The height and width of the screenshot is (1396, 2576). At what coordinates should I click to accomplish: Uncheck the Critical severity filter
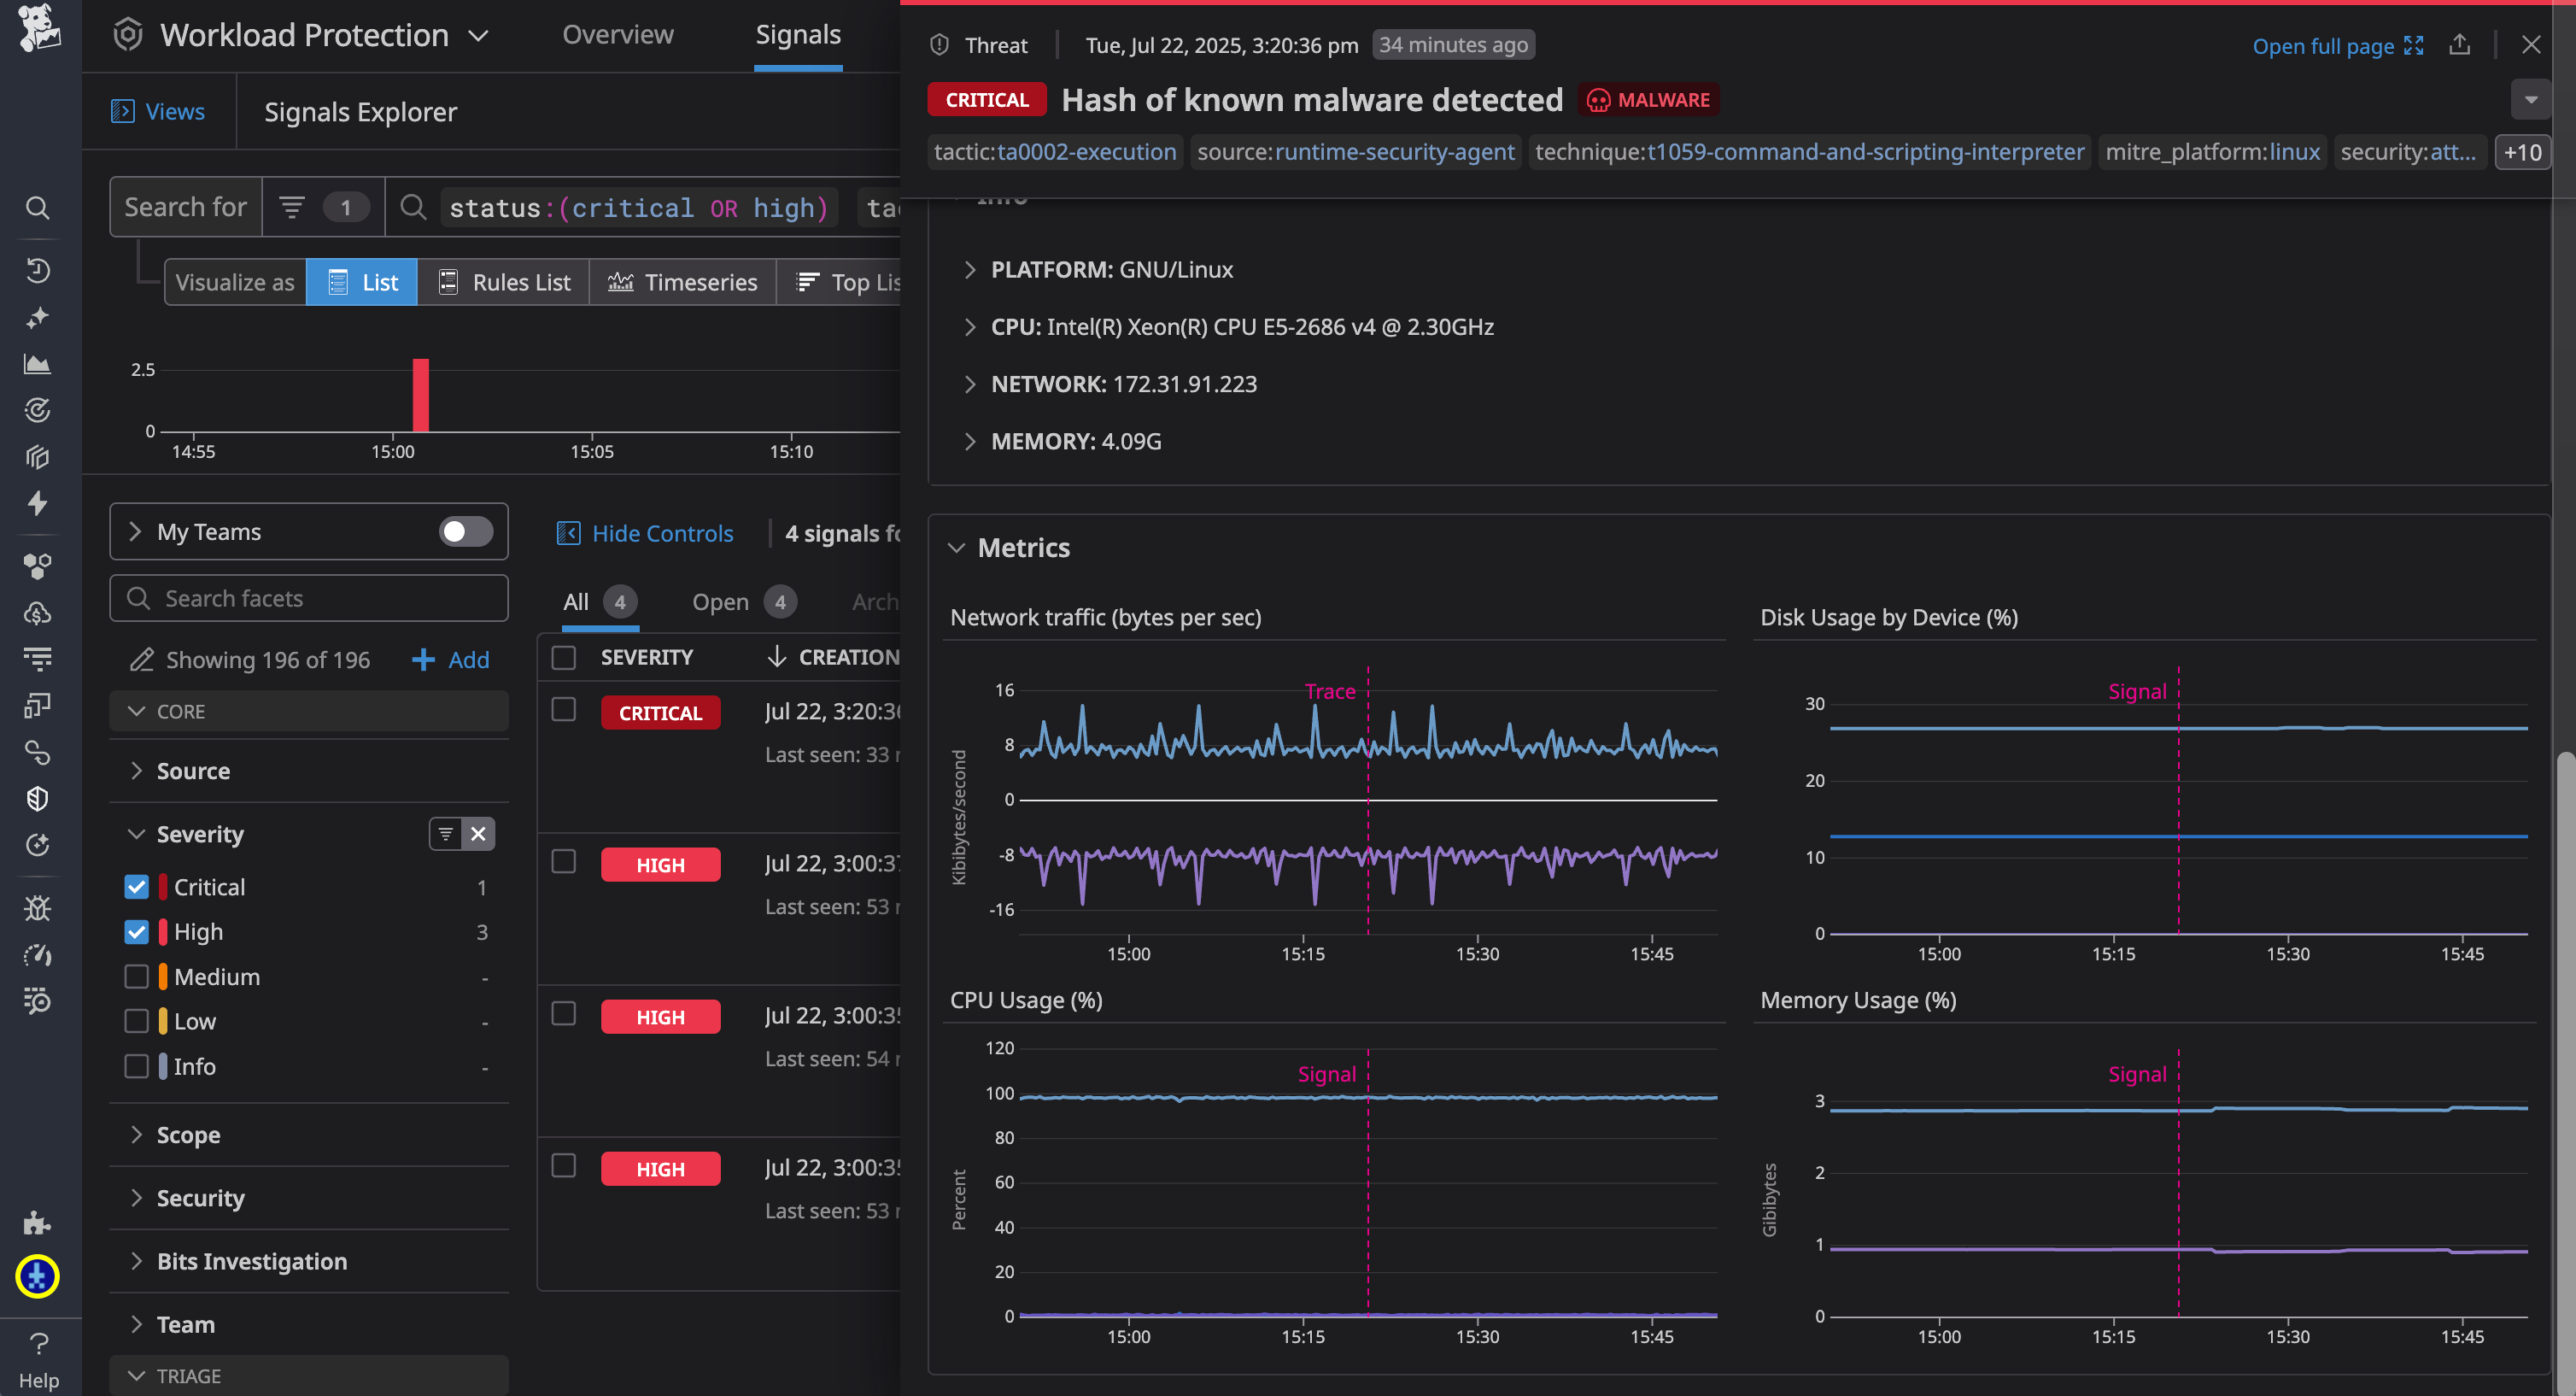tap(136, 886)
